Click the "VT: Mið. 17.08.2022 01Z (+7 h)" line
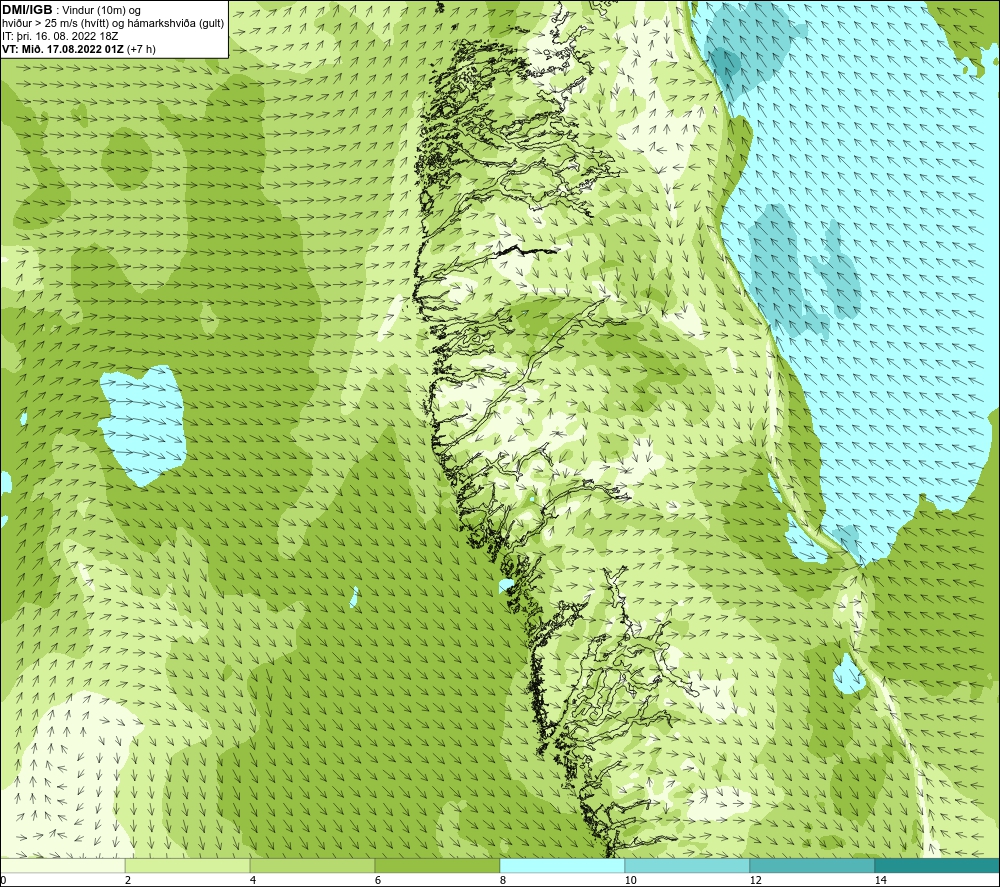This screenshot has height=887, width=1000. (79, 48)
